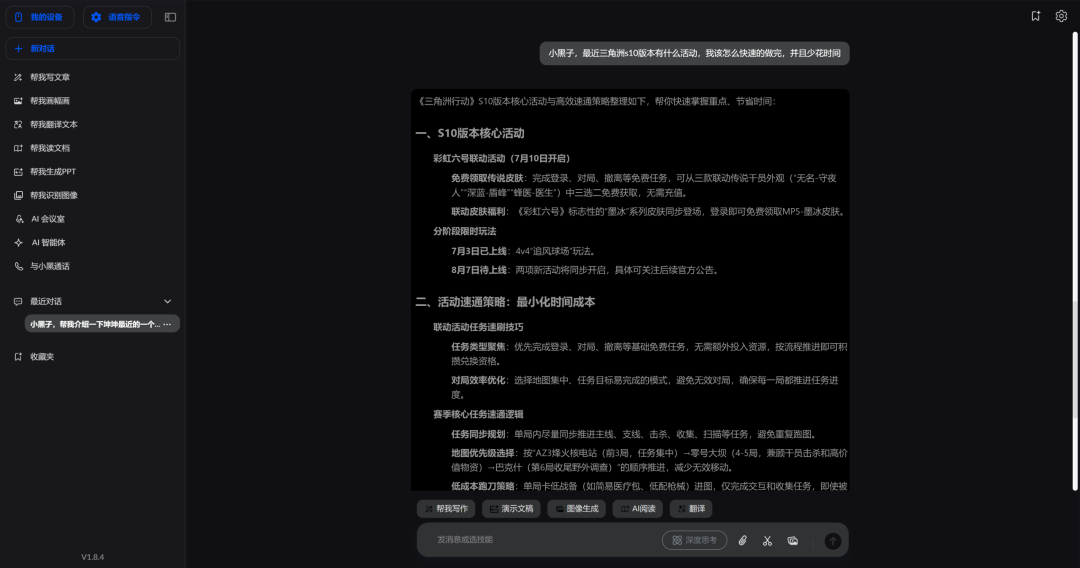Click the 帮我写作 quick skill button

(446, 509)
